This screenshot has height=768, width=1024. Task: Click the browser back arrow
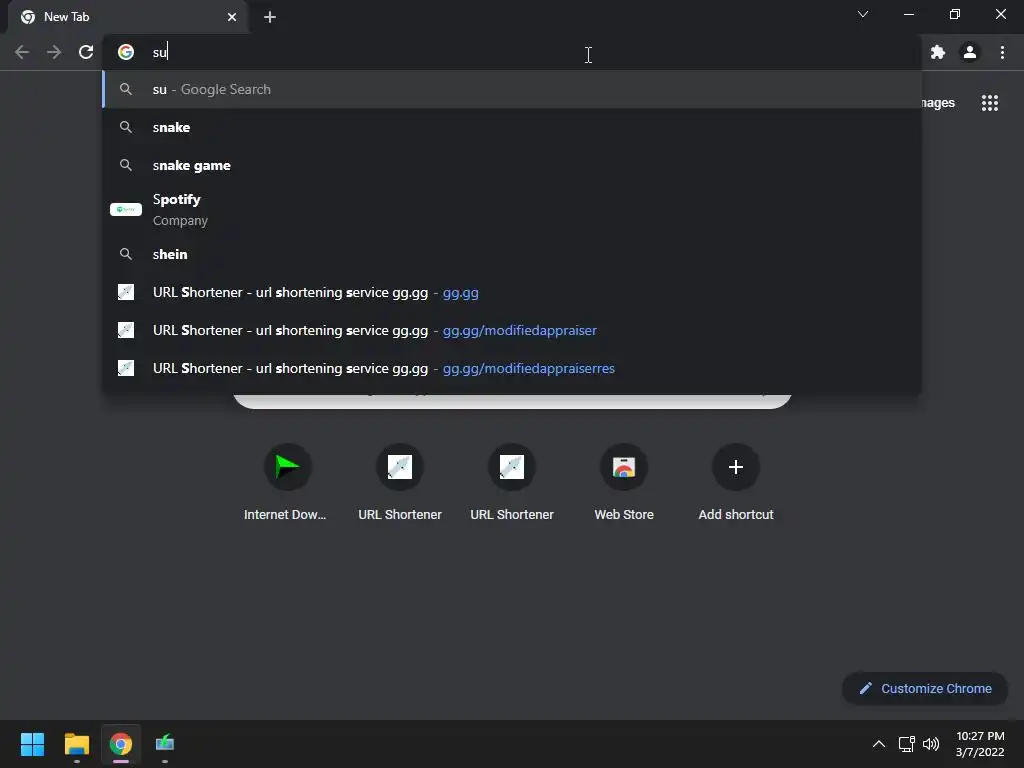pyautogui.click(x=22, y=52)
